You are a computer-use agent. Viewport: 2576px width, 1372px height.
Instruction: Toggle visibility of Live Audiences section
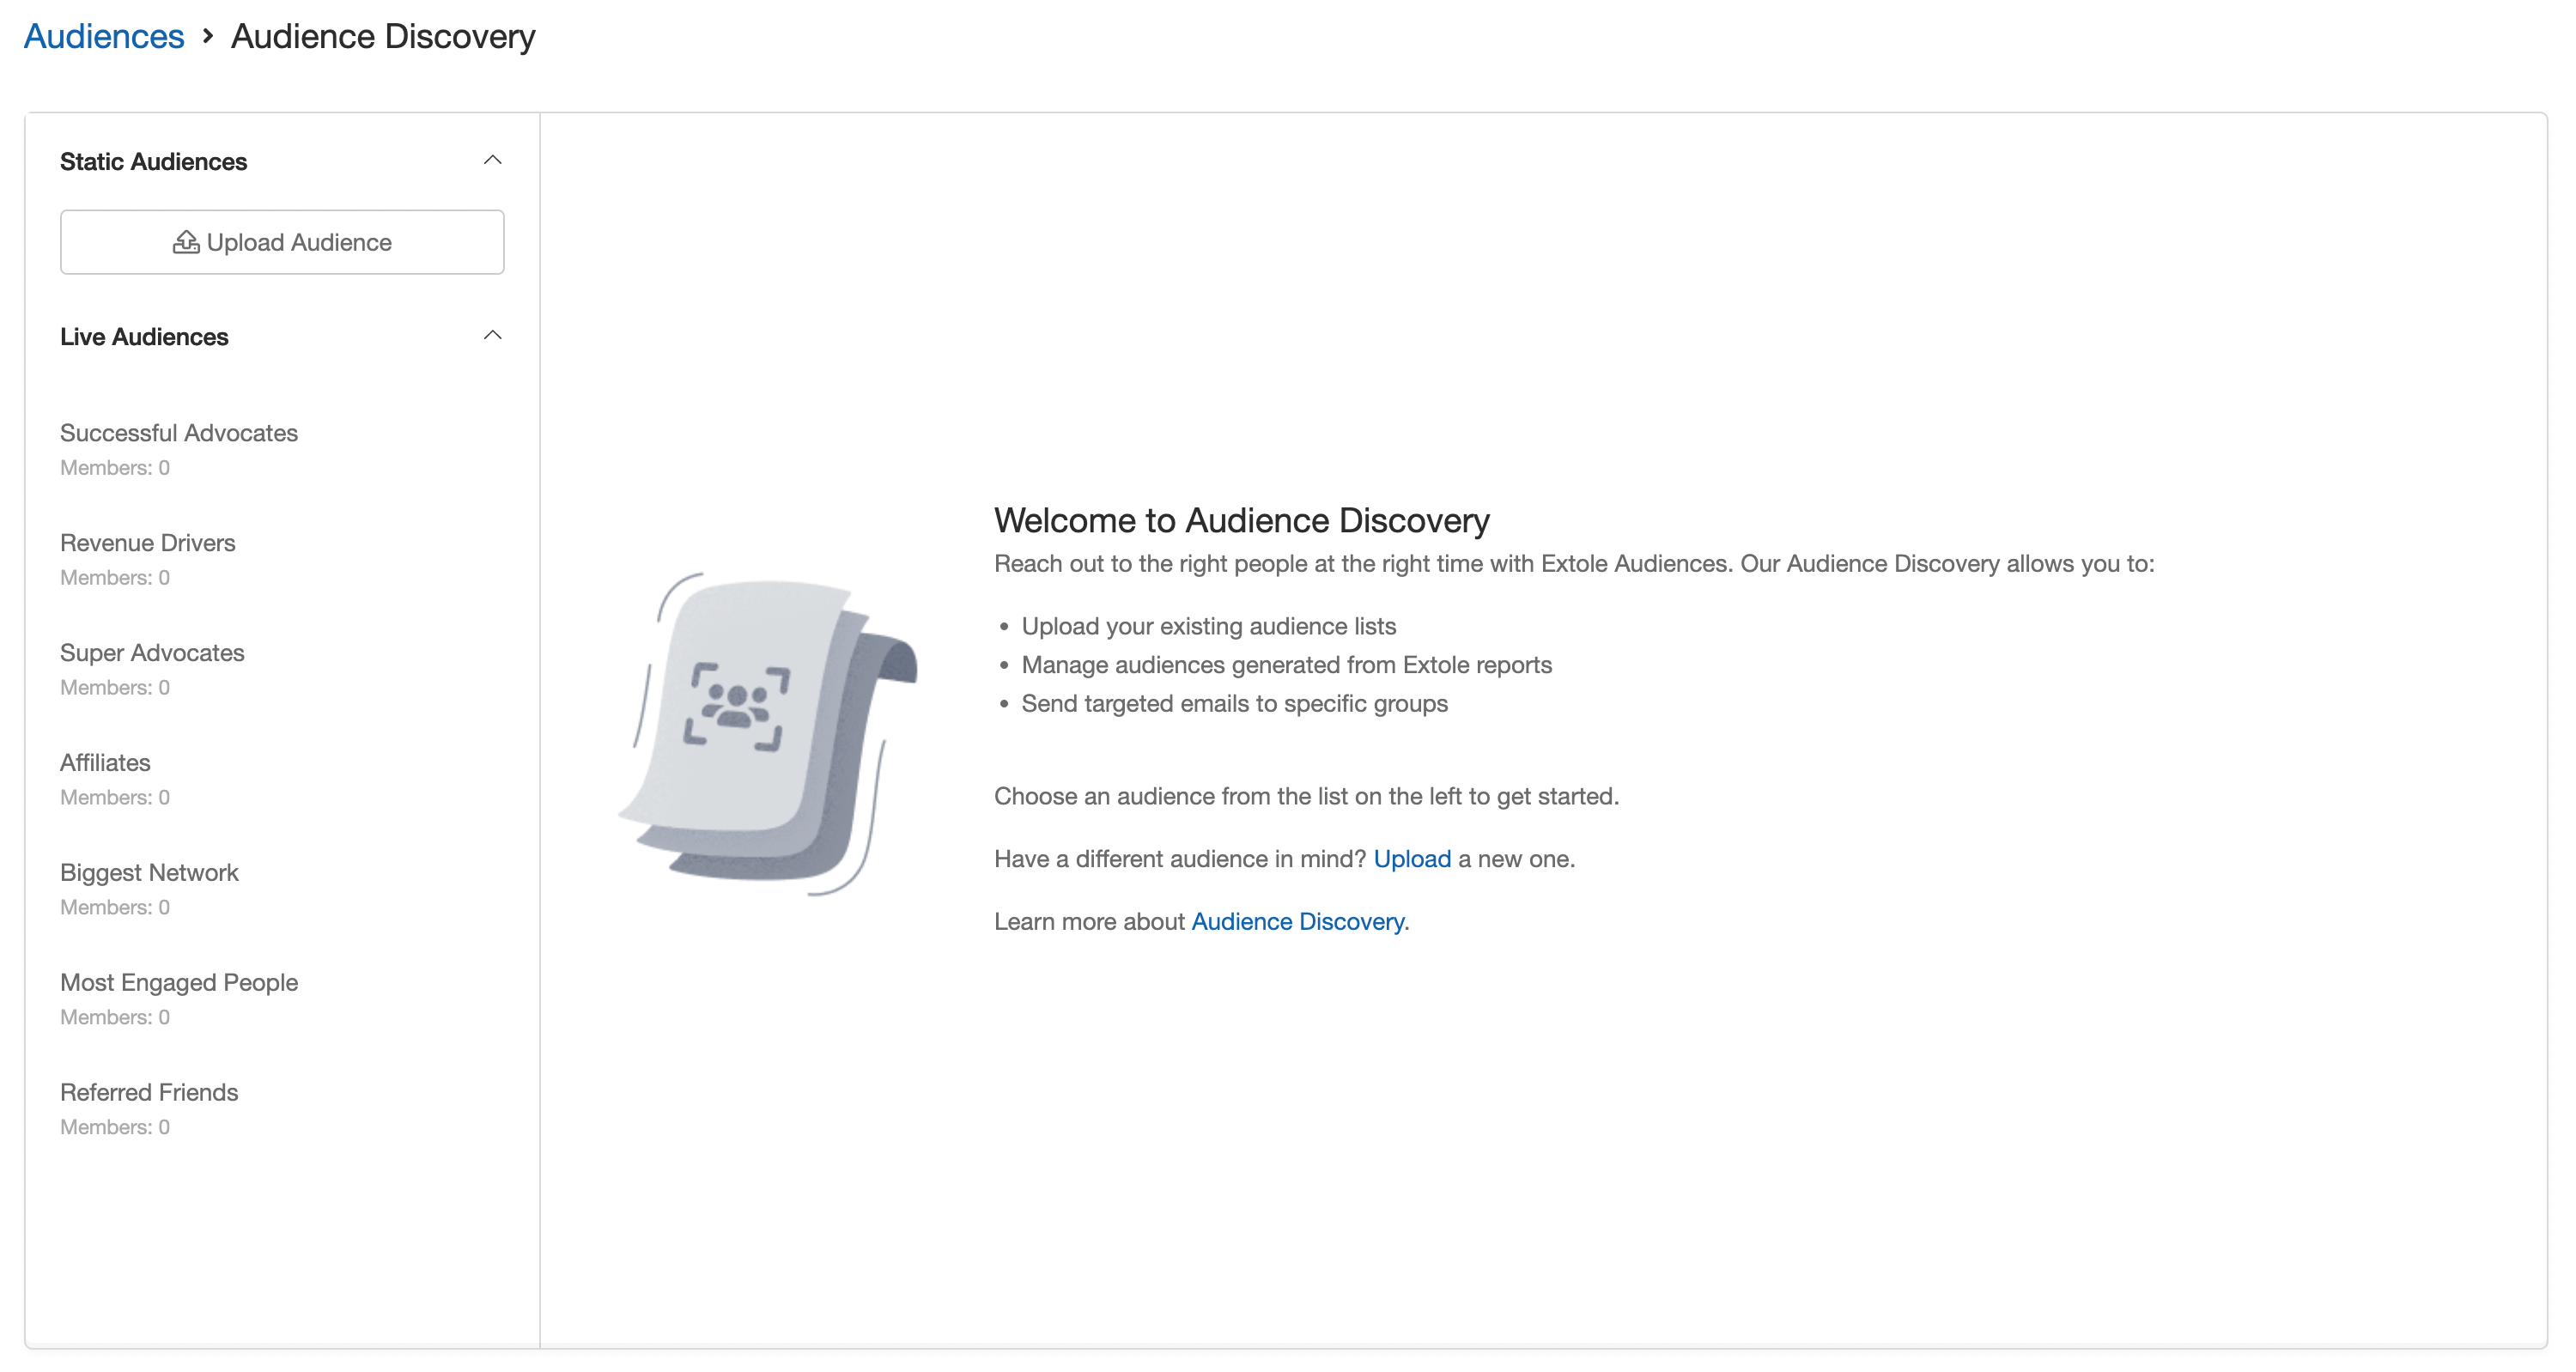click(x=494, y=336)
